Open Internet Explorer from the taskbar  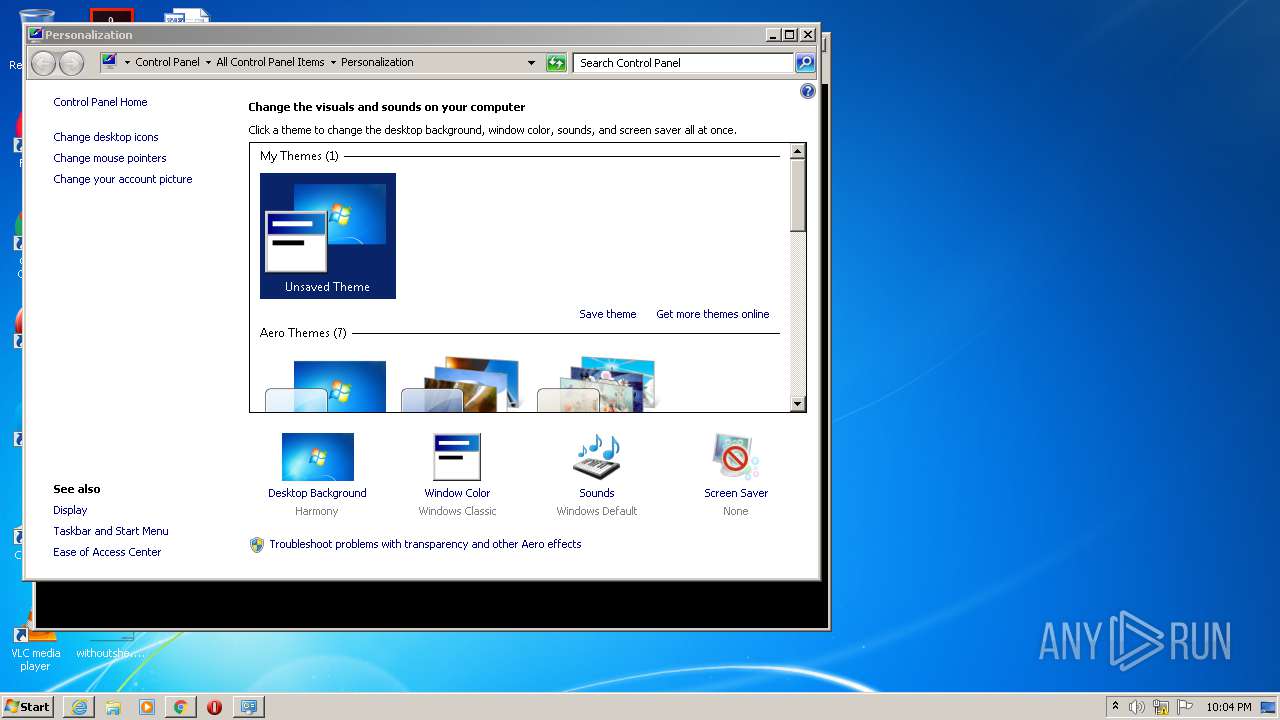[79, 707]
